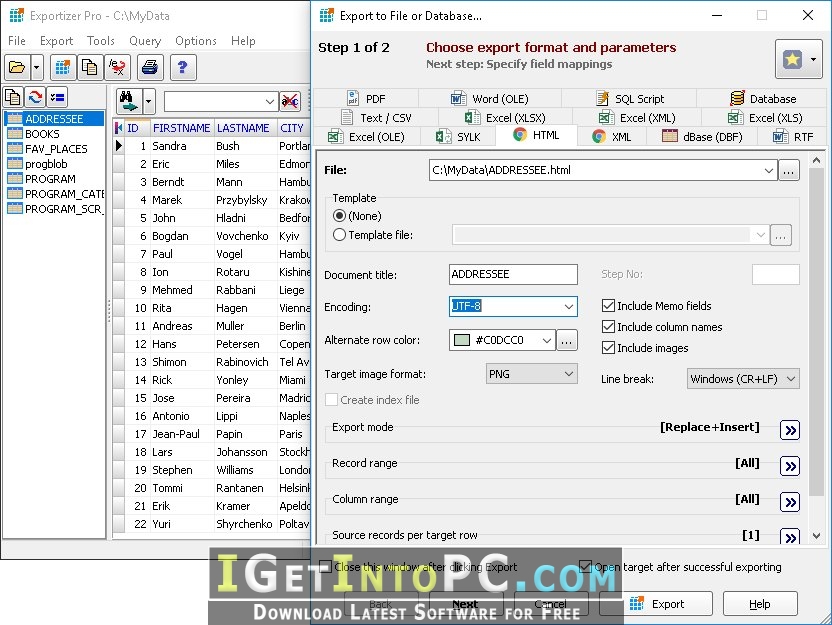The width and height of the screenshot is (832, 625).
Task: Toggle the Include column names checkbox
Action: coord(608,327)
